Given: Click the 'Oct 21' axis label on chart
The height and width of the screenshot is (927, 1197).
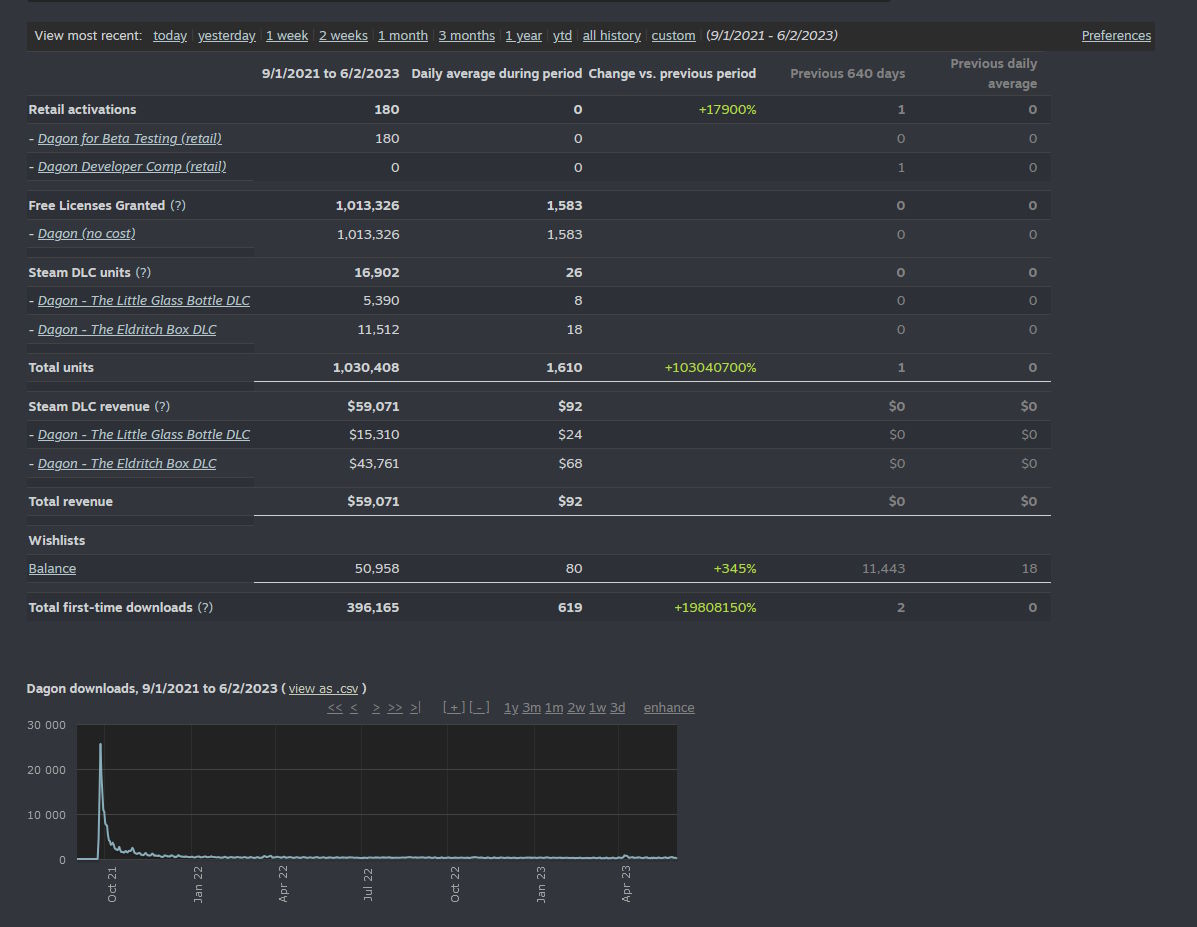Looking at the screenshot, I should coord(112,884).
